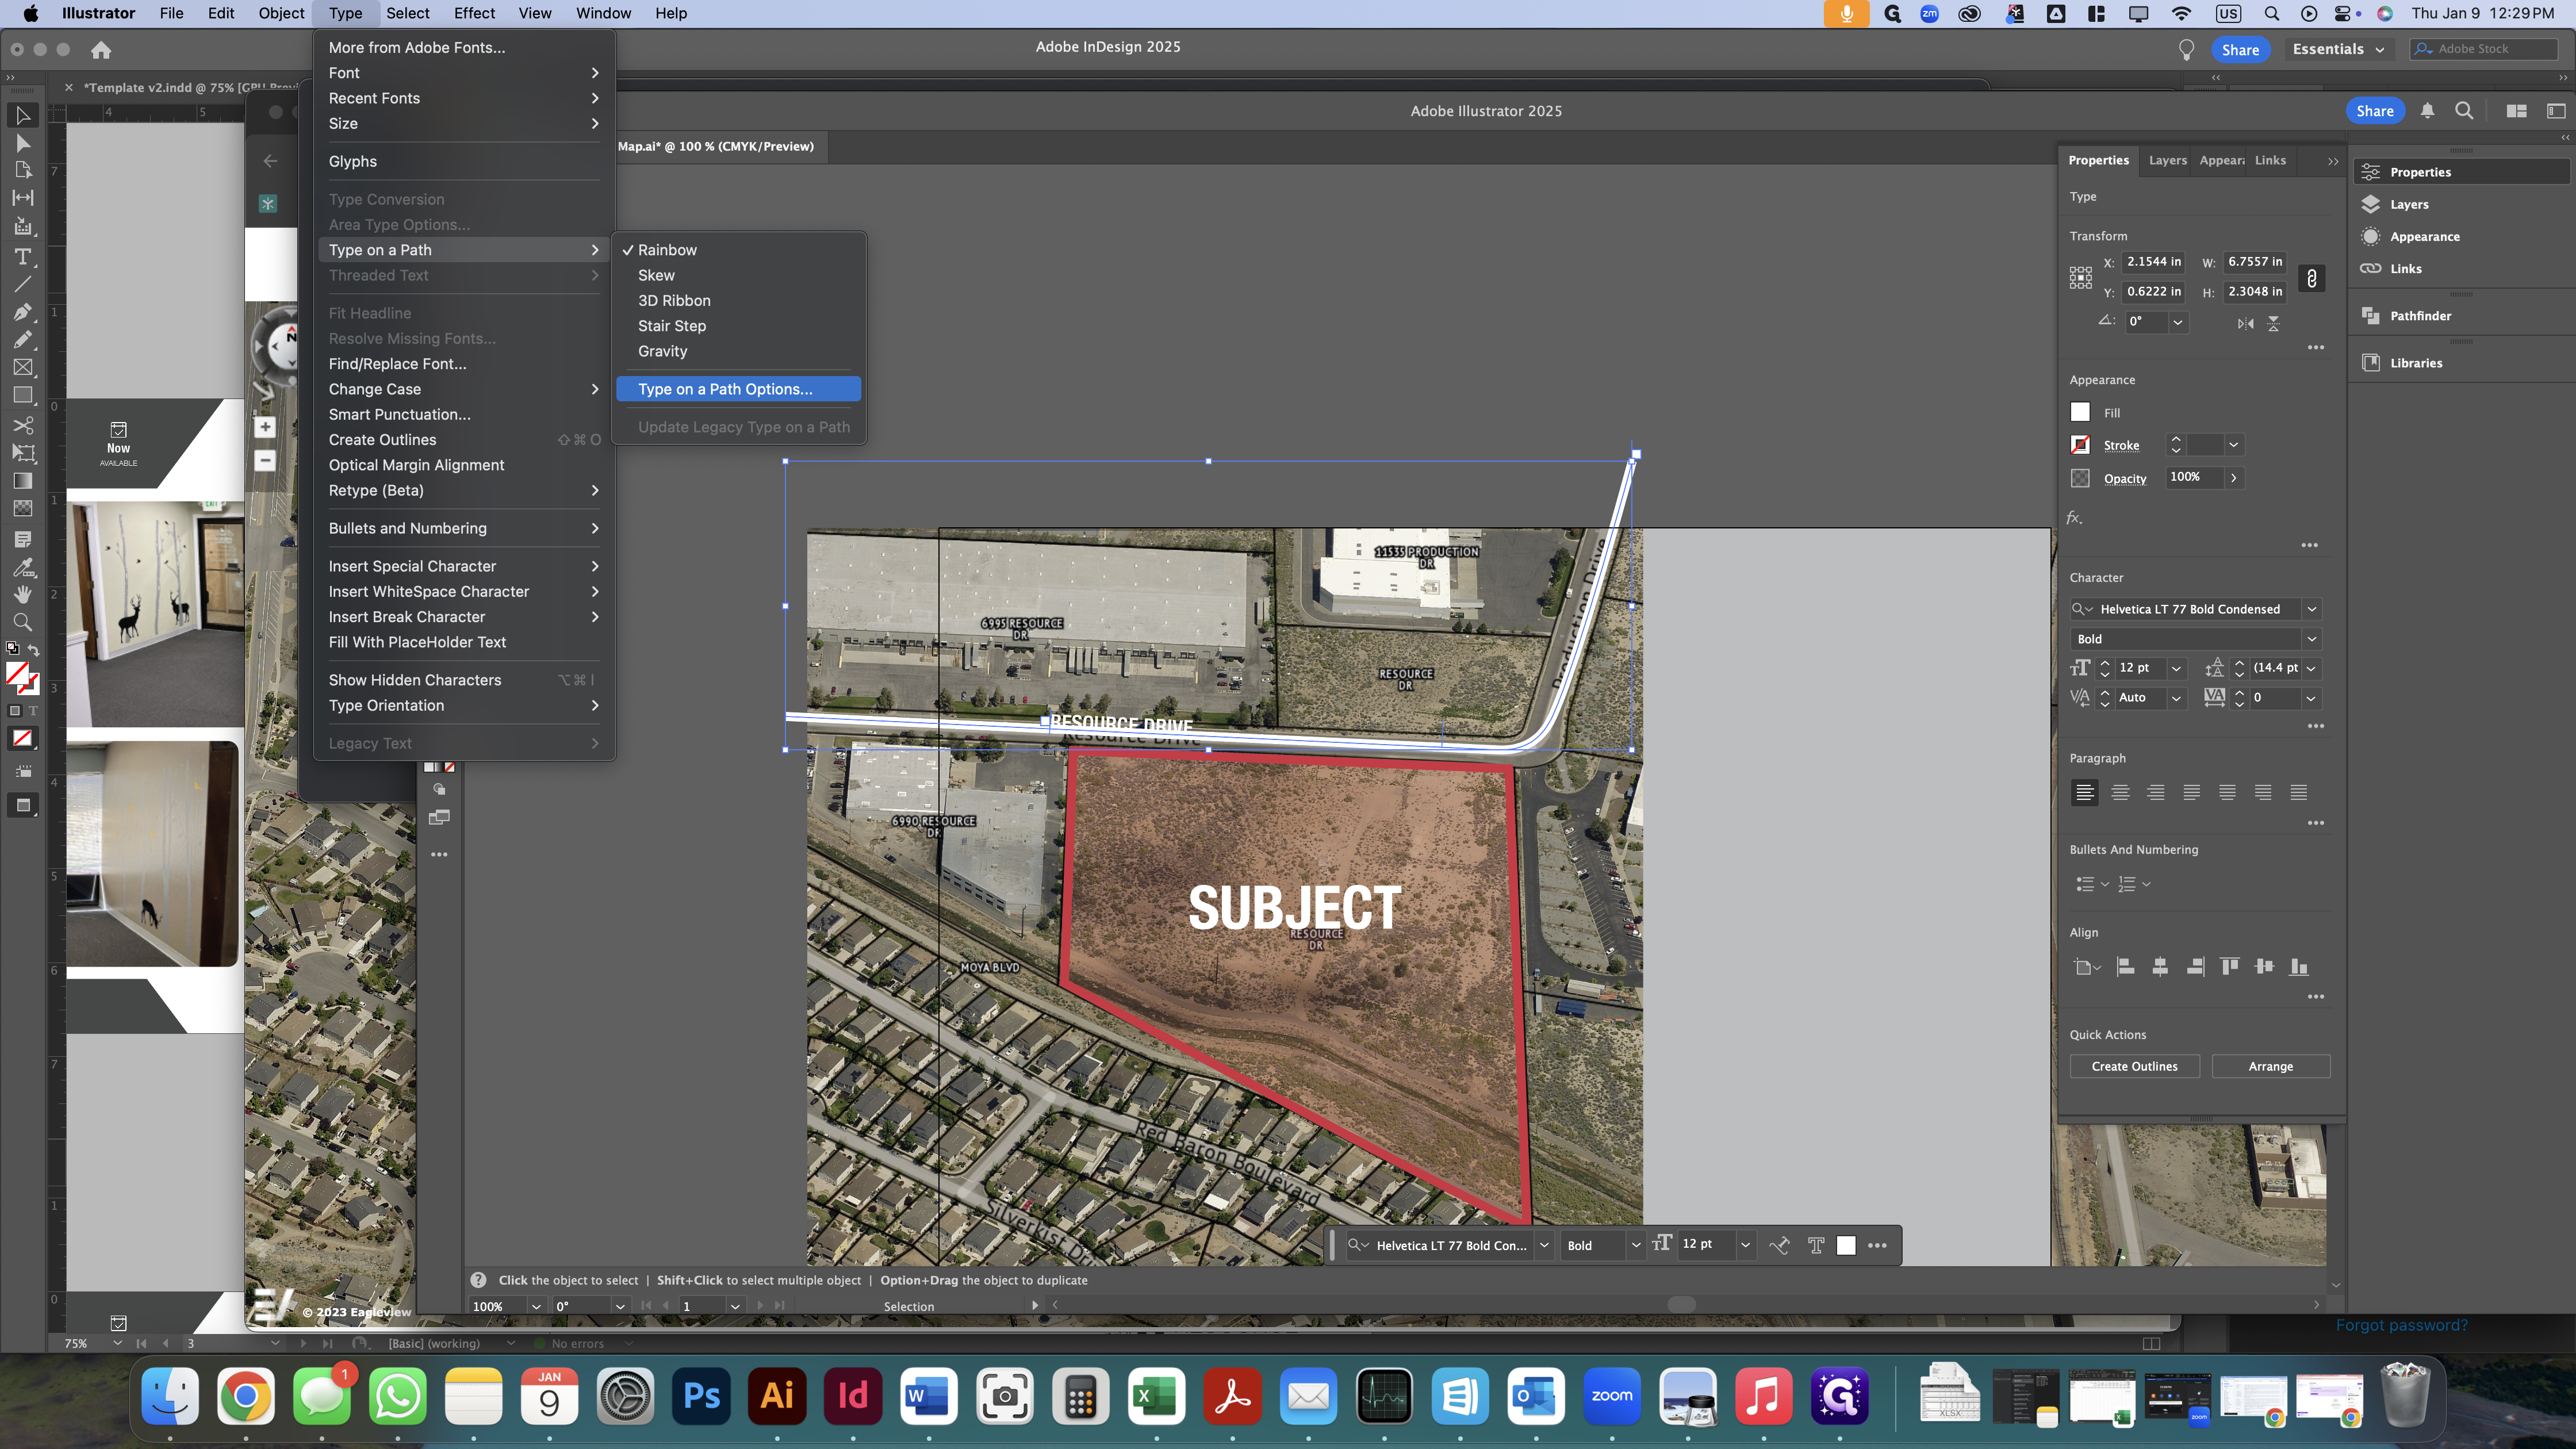Select the InDesign Hand tool

23,594
